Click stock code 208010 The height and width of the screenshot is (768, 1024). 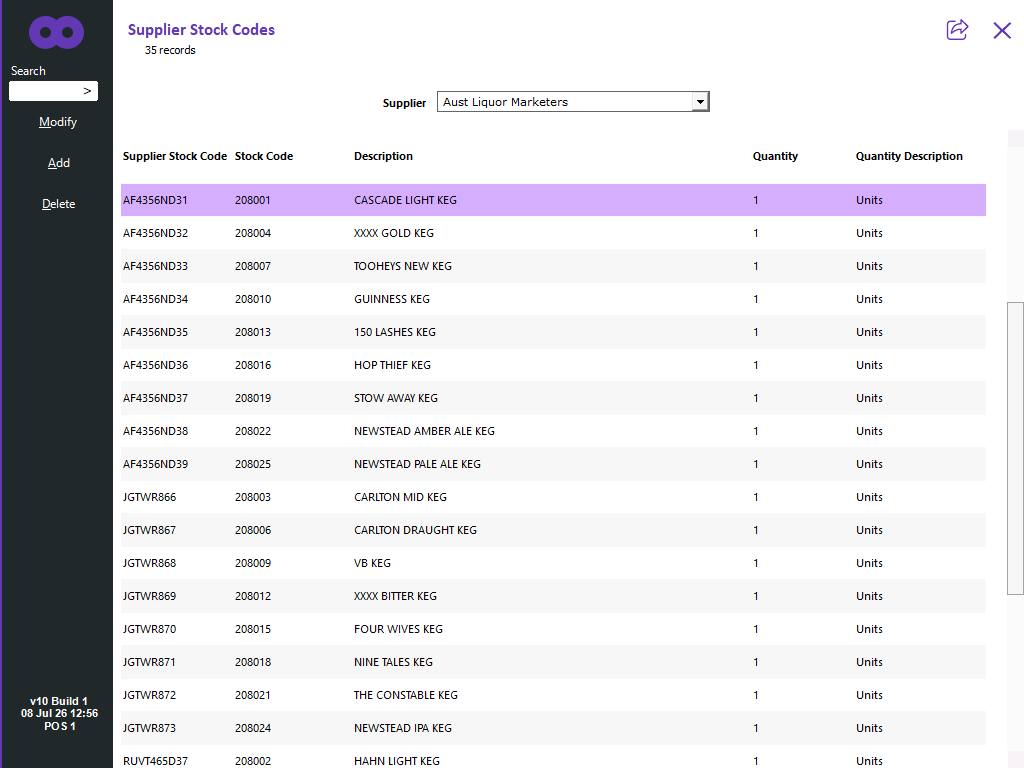(253, 299)
